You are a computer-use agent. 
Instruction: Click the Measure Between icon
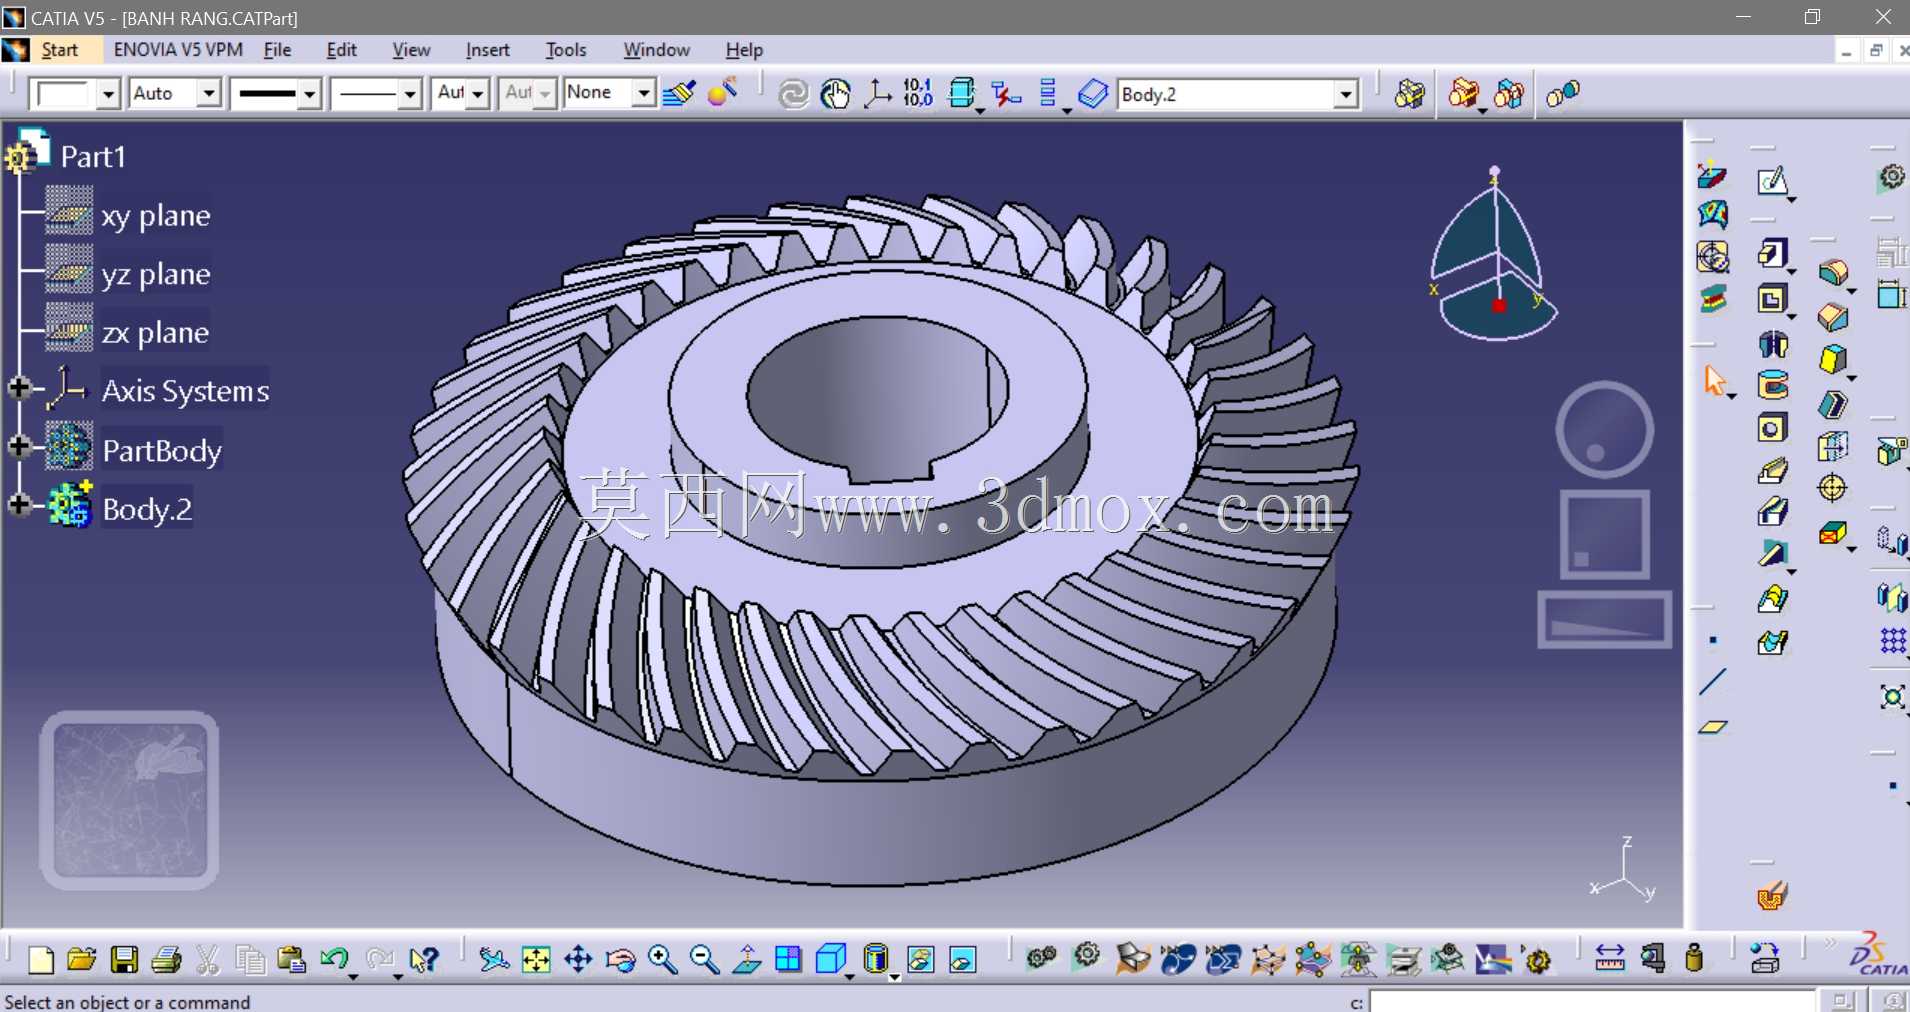pyautogui.click(x=1610, y=958)
